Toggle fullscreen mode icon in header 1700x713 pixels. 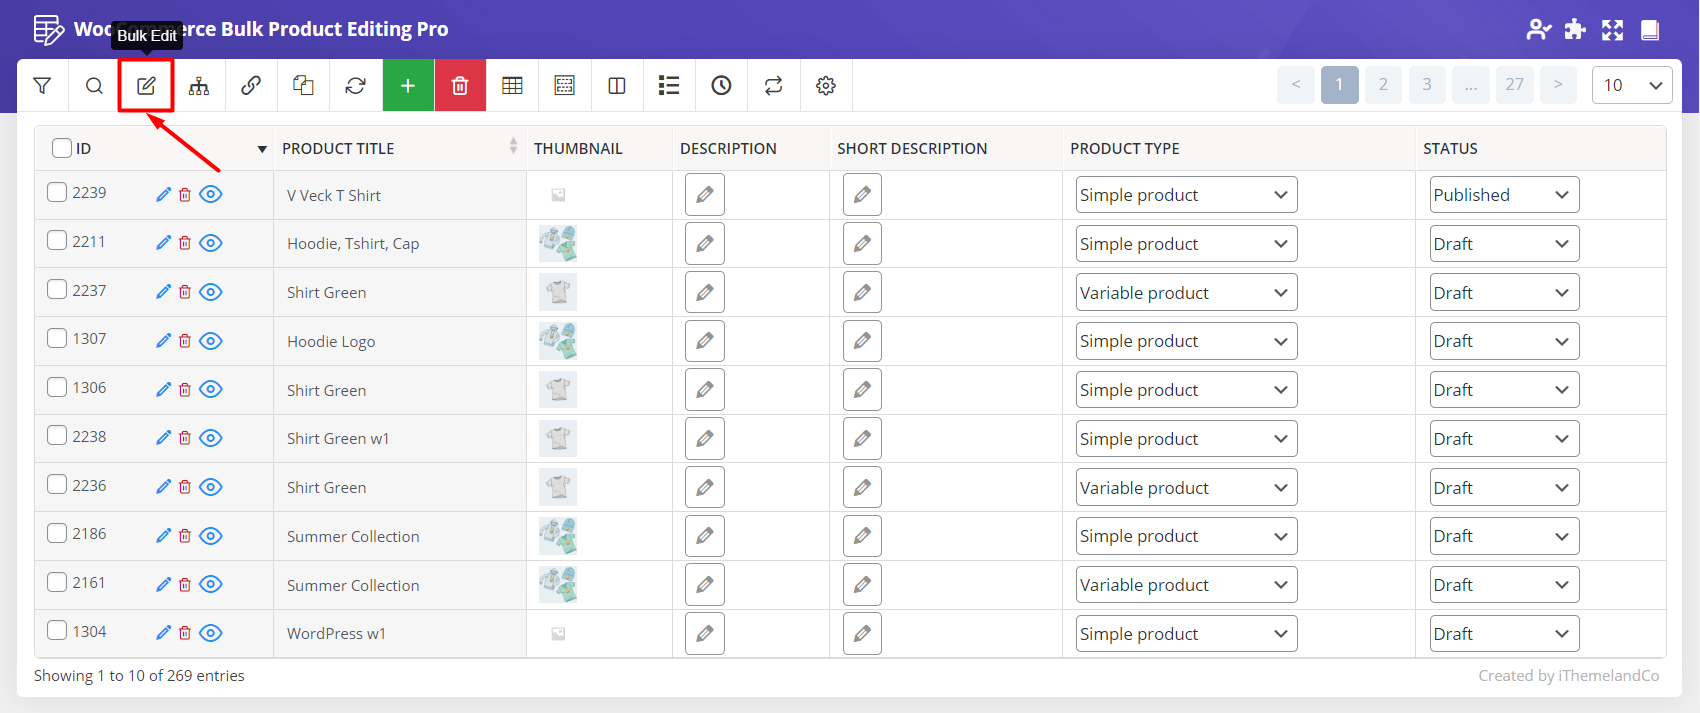1612,30
